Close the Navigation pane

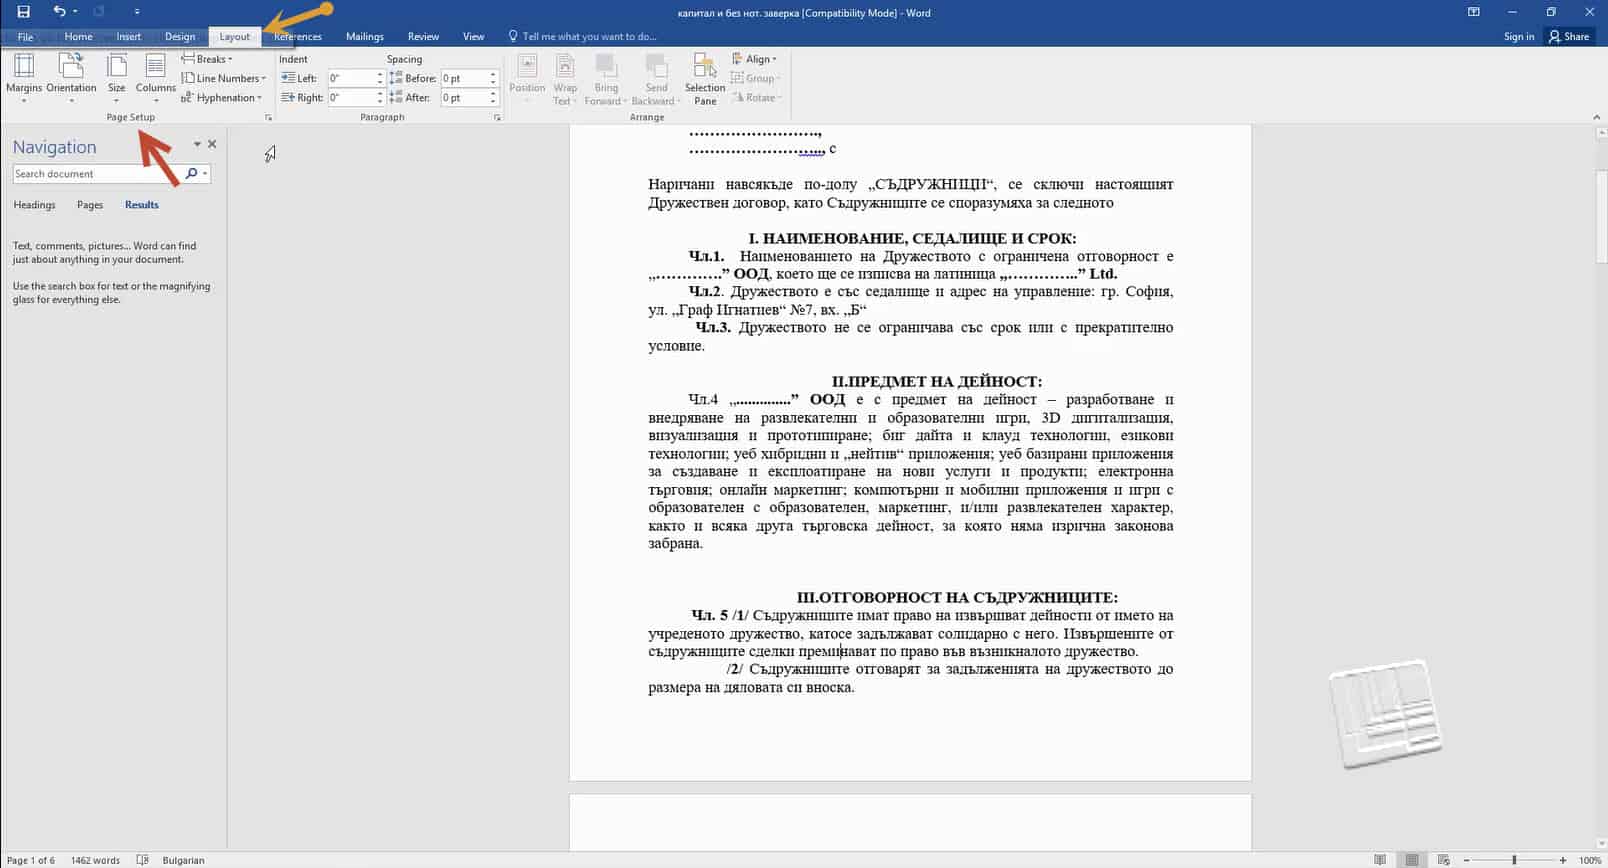212,145
